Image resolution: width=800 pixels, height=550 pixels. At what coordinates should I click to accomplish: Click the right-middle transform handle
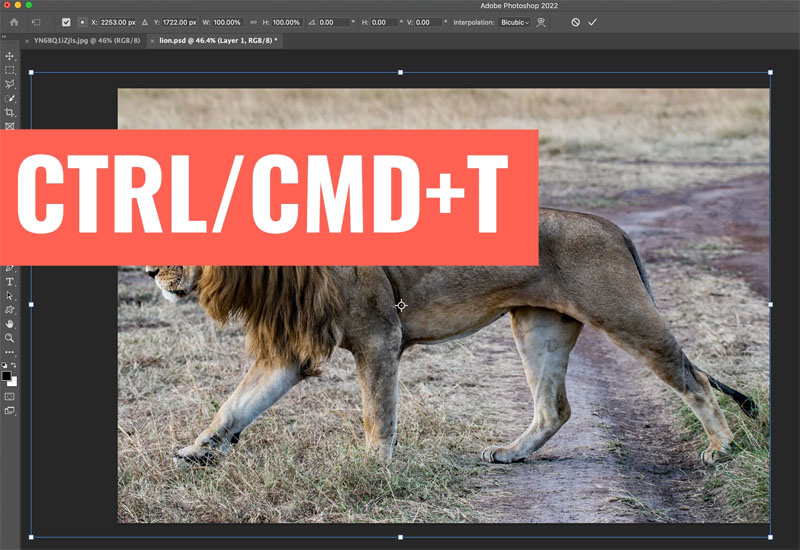pyautogui.click(x=770, y=305)
